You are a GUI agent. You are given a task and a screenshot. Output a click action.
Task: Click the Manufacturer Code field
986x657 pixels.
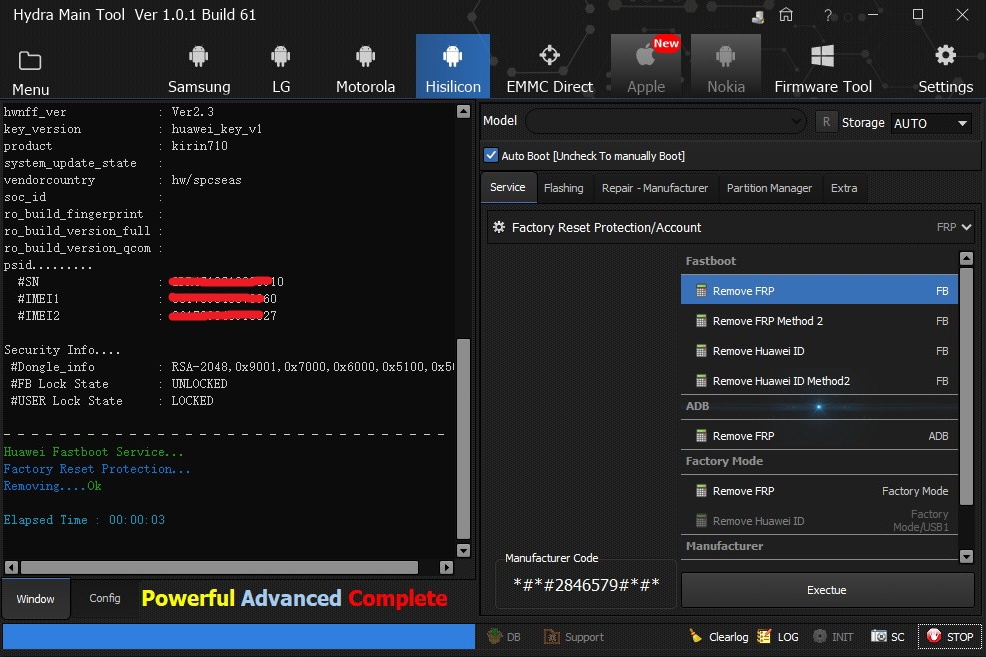click(x=585, y=586)
